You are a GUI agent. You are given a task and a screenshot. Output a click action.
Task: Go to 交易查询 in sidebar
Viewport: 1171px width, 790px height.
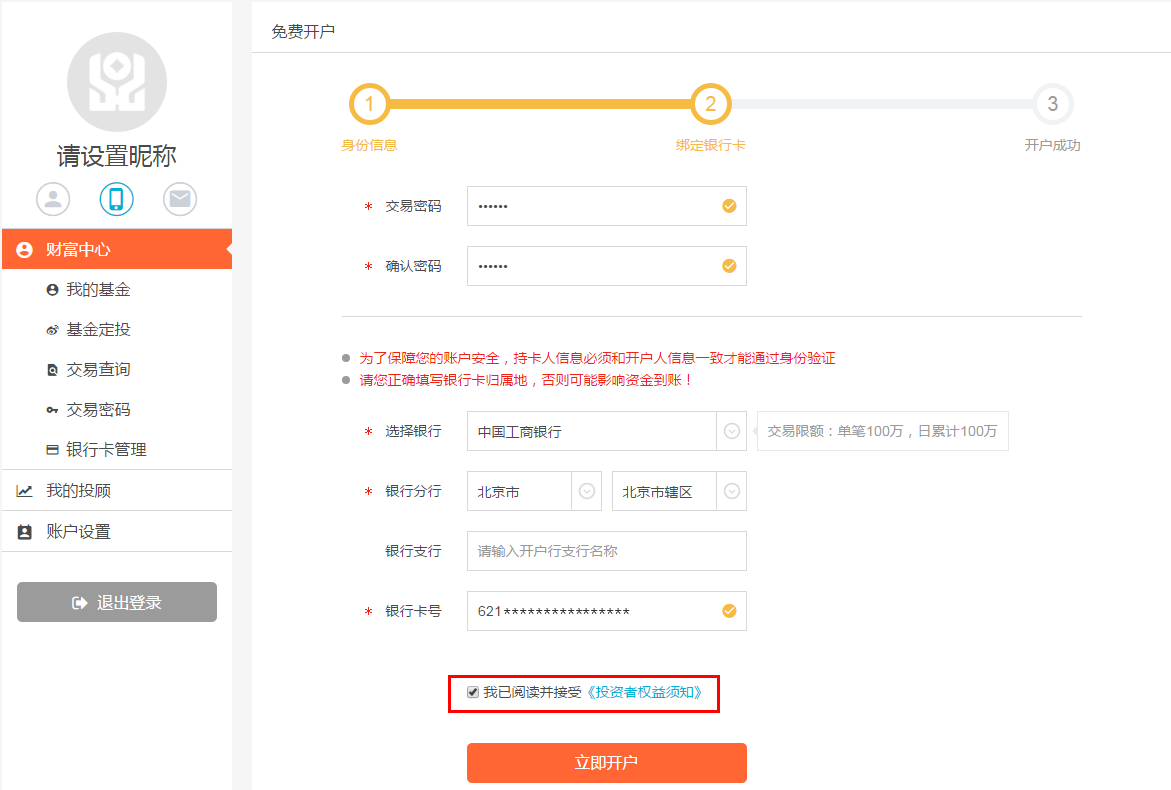click(98, 370)
